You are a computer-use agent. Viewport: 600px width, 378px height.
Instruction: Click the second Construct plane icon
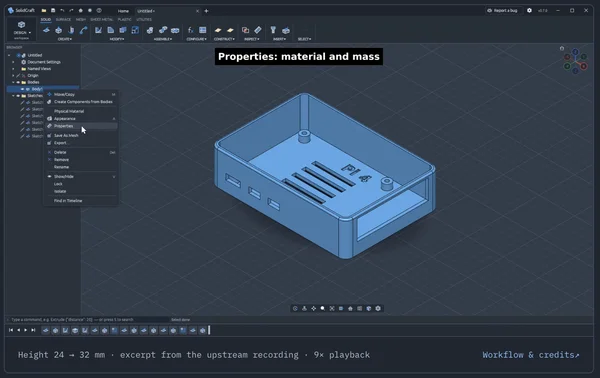click(230, 30)
